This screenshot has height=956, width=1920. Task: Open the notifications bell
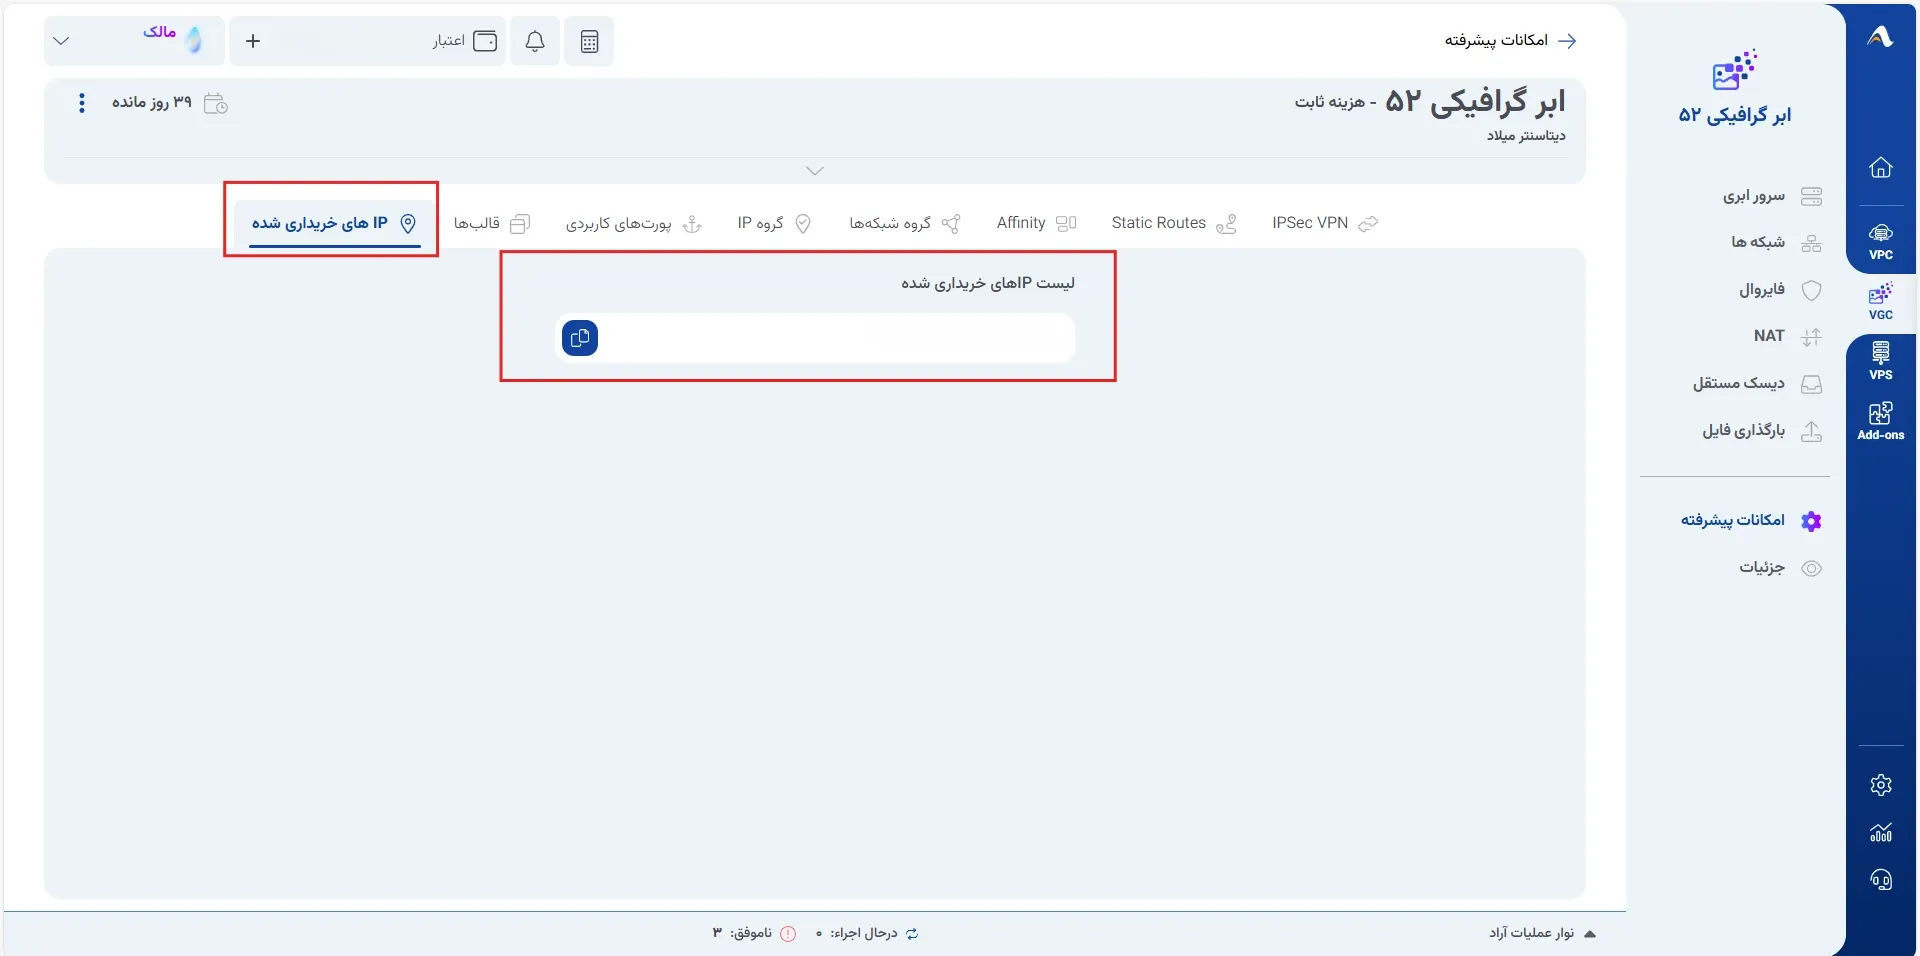point(535,41)
